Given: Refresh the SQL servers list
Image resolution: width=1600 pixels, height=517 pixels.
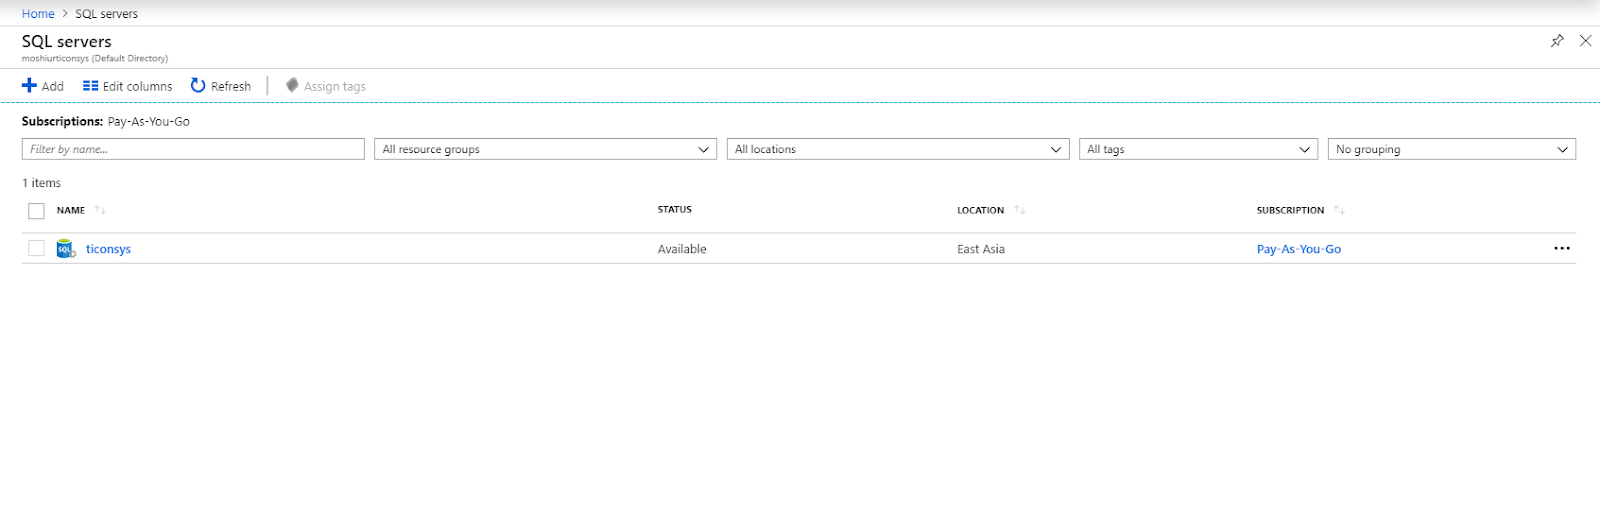Looking at the screenshot, I should [x=221, y=86].
